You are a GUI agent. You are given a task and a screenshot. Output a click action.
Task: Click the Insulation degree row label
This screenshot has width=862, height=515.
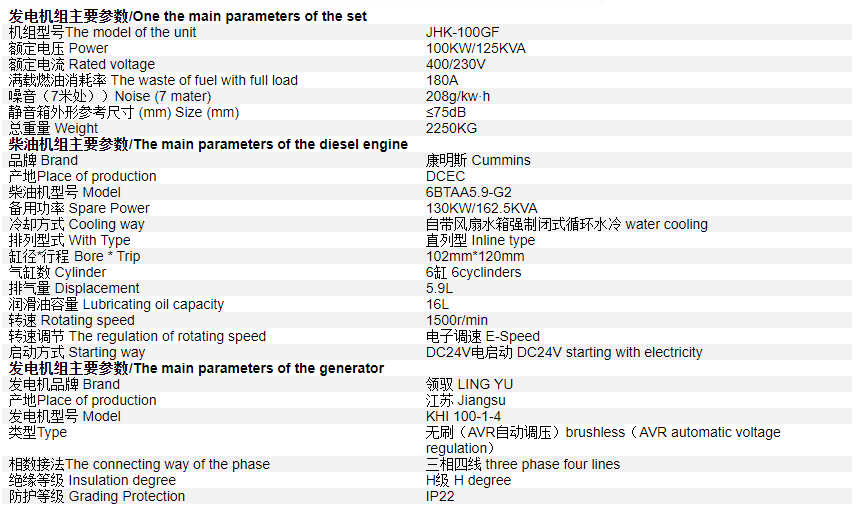pos(92,480)
